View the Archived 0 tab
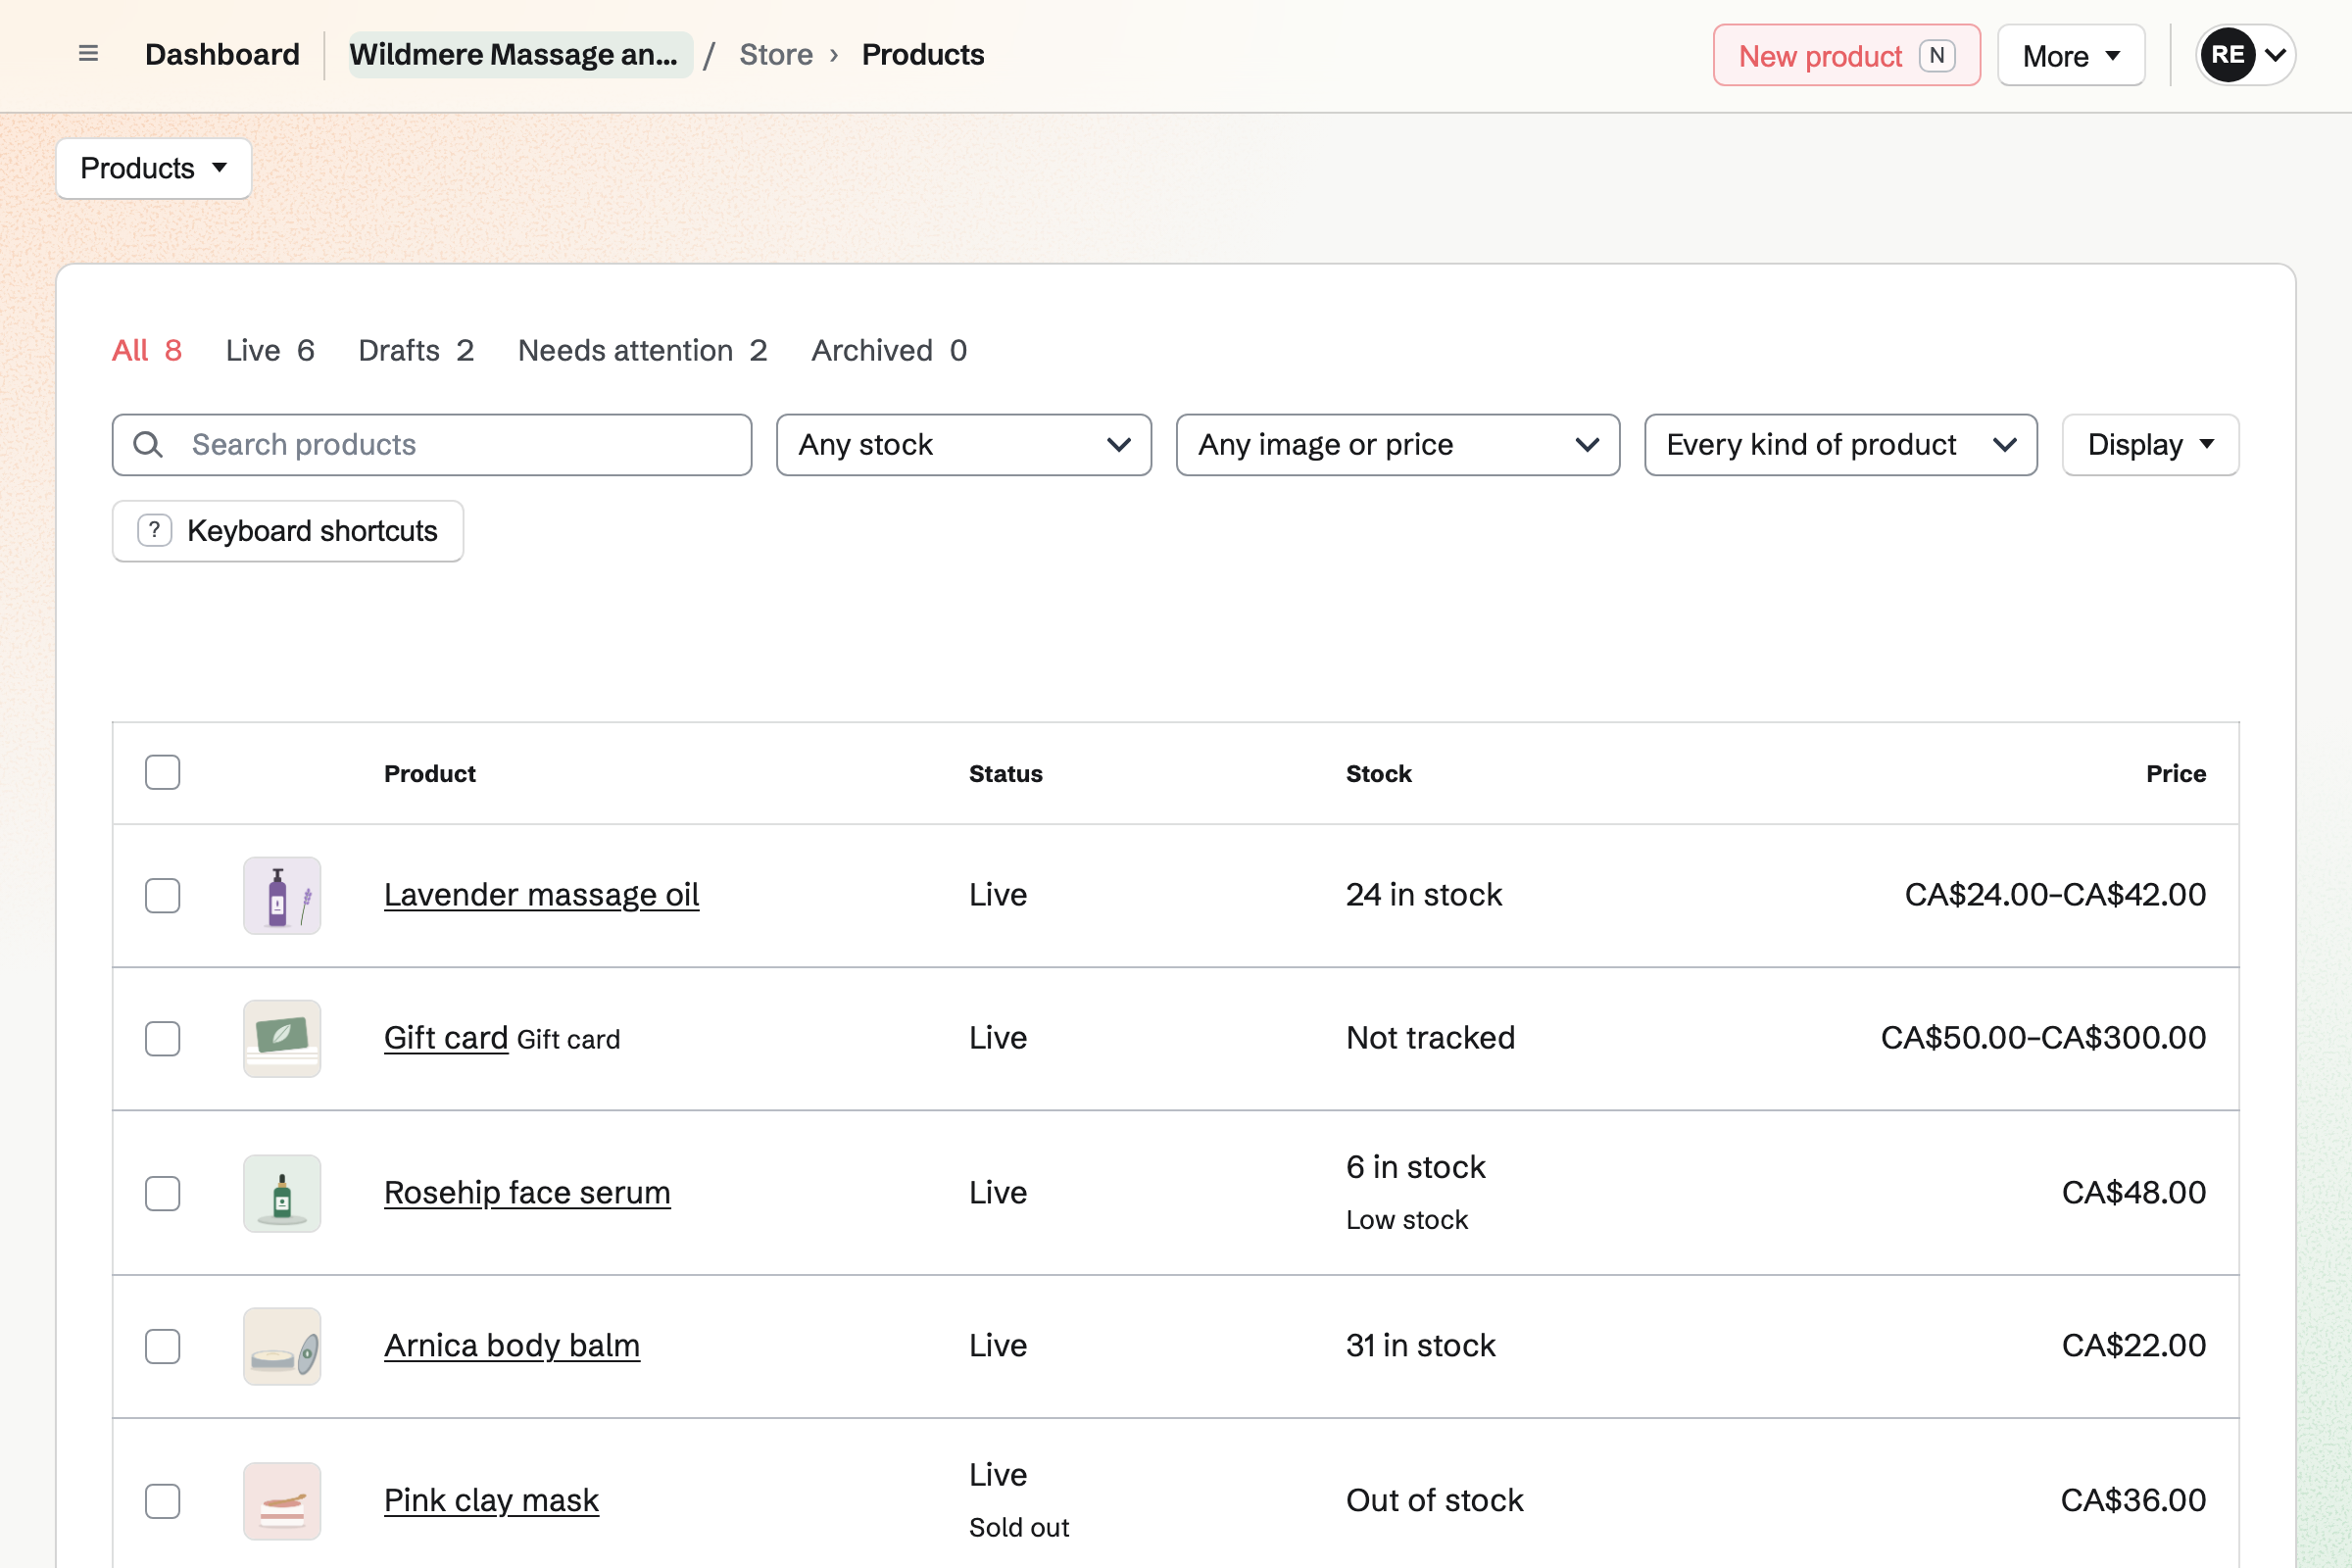The image size is (2352, 1568). point(889,351)
